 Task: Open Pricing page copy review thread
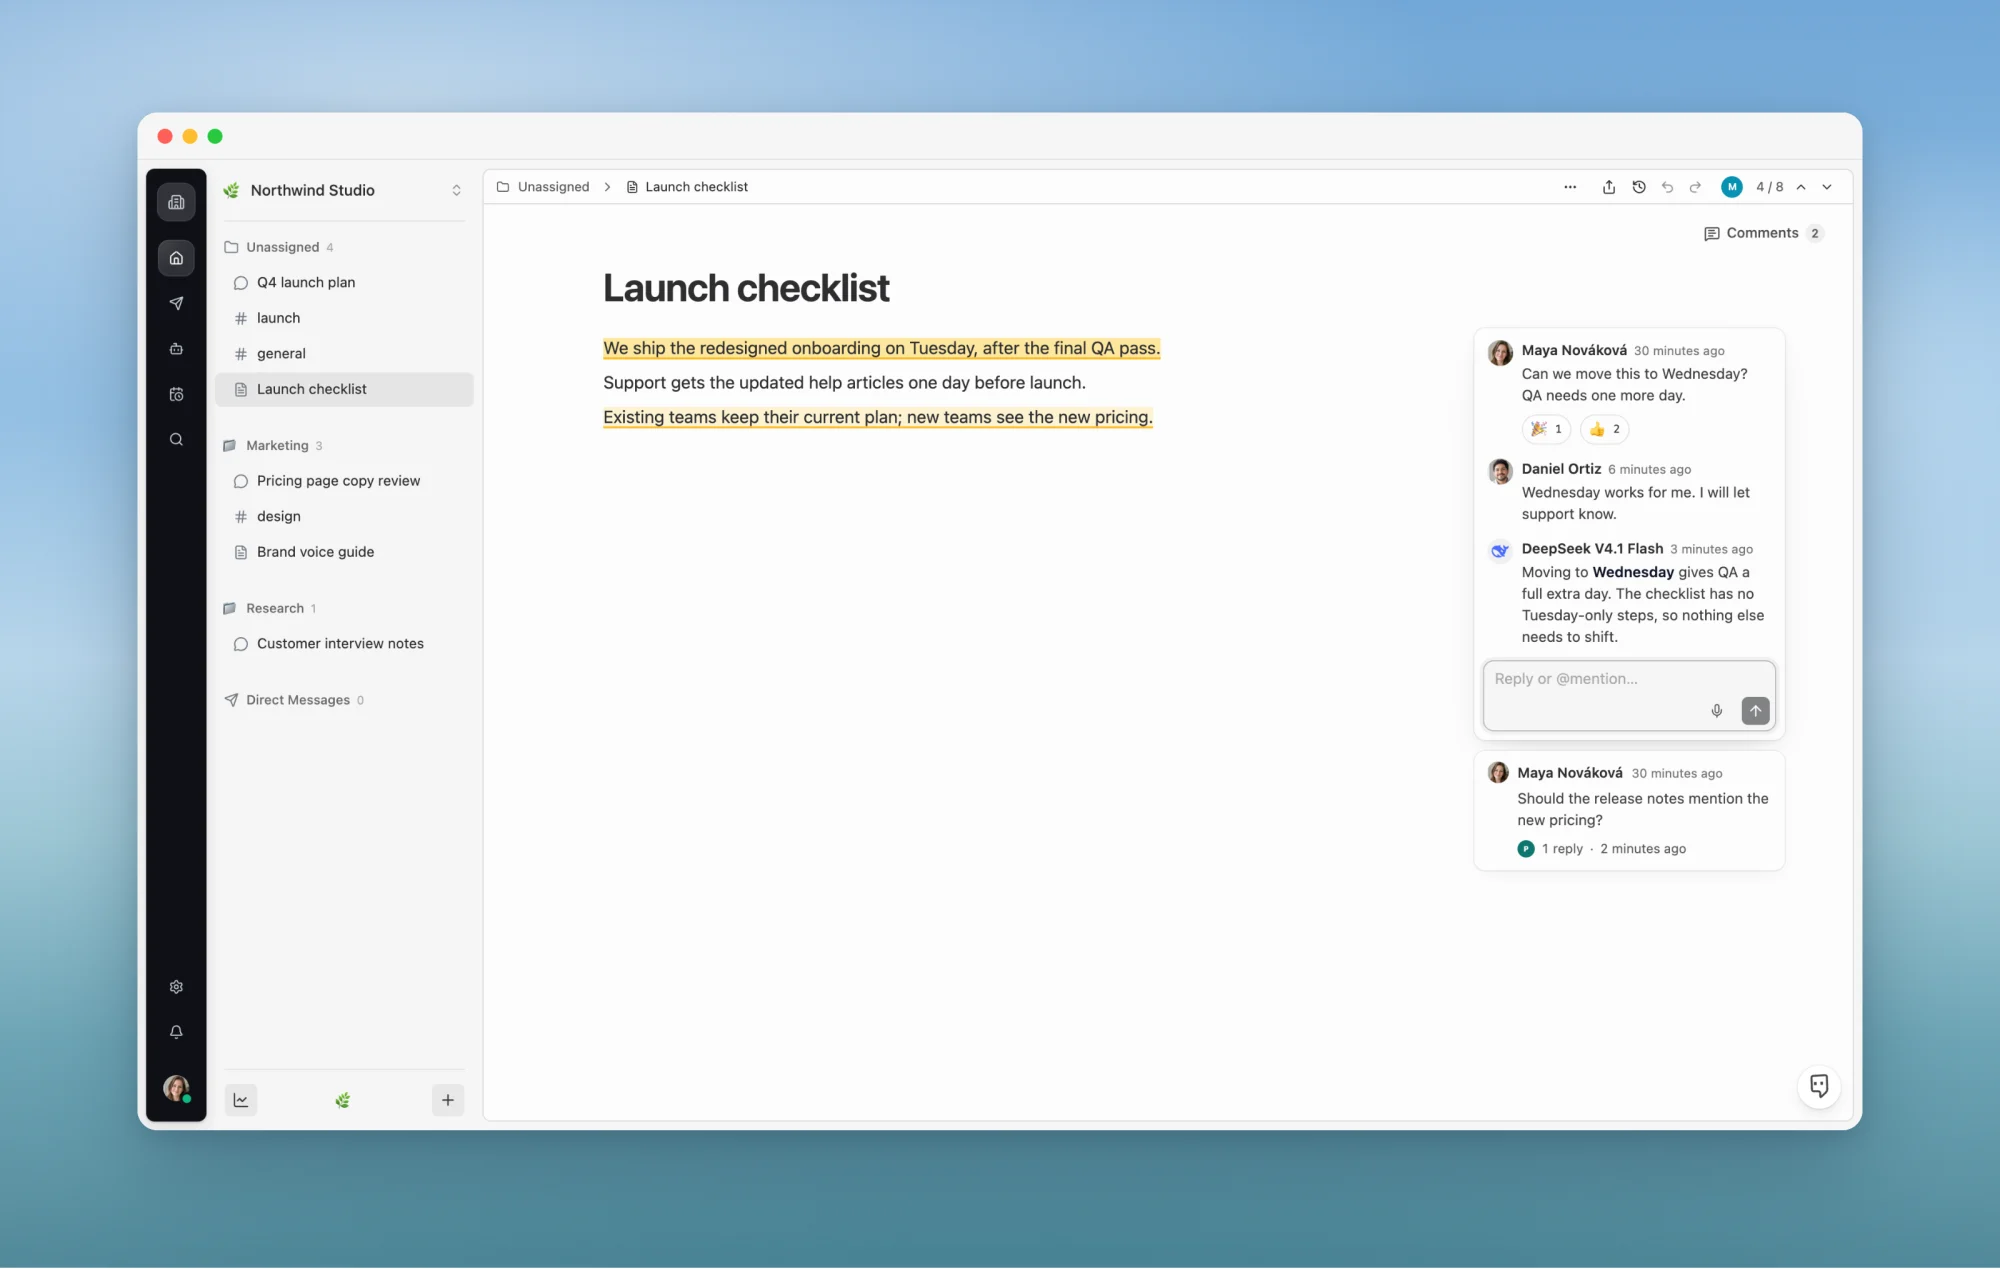pos(344,481)
